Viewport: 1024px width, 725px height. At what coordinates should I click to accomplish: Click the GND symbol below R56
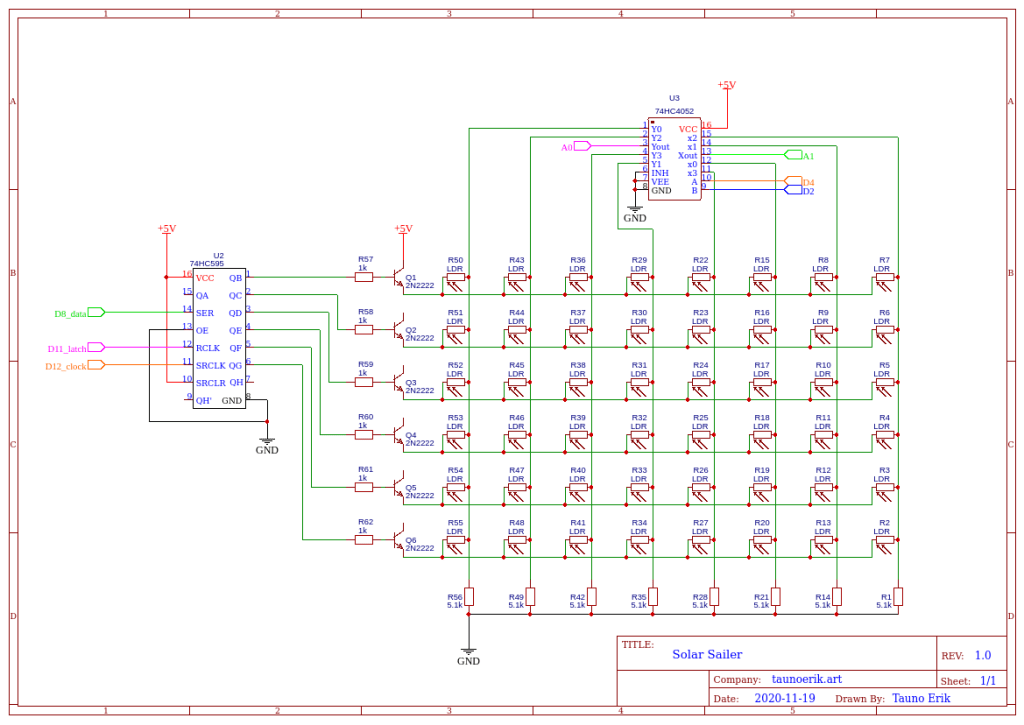(x=468, y=655)
